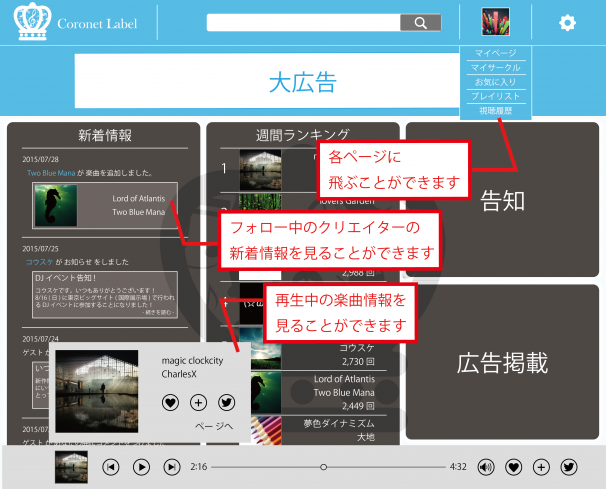Click the playback progress slider handle
This screenshot has width=606, height=489.
[x=323, y=467]
